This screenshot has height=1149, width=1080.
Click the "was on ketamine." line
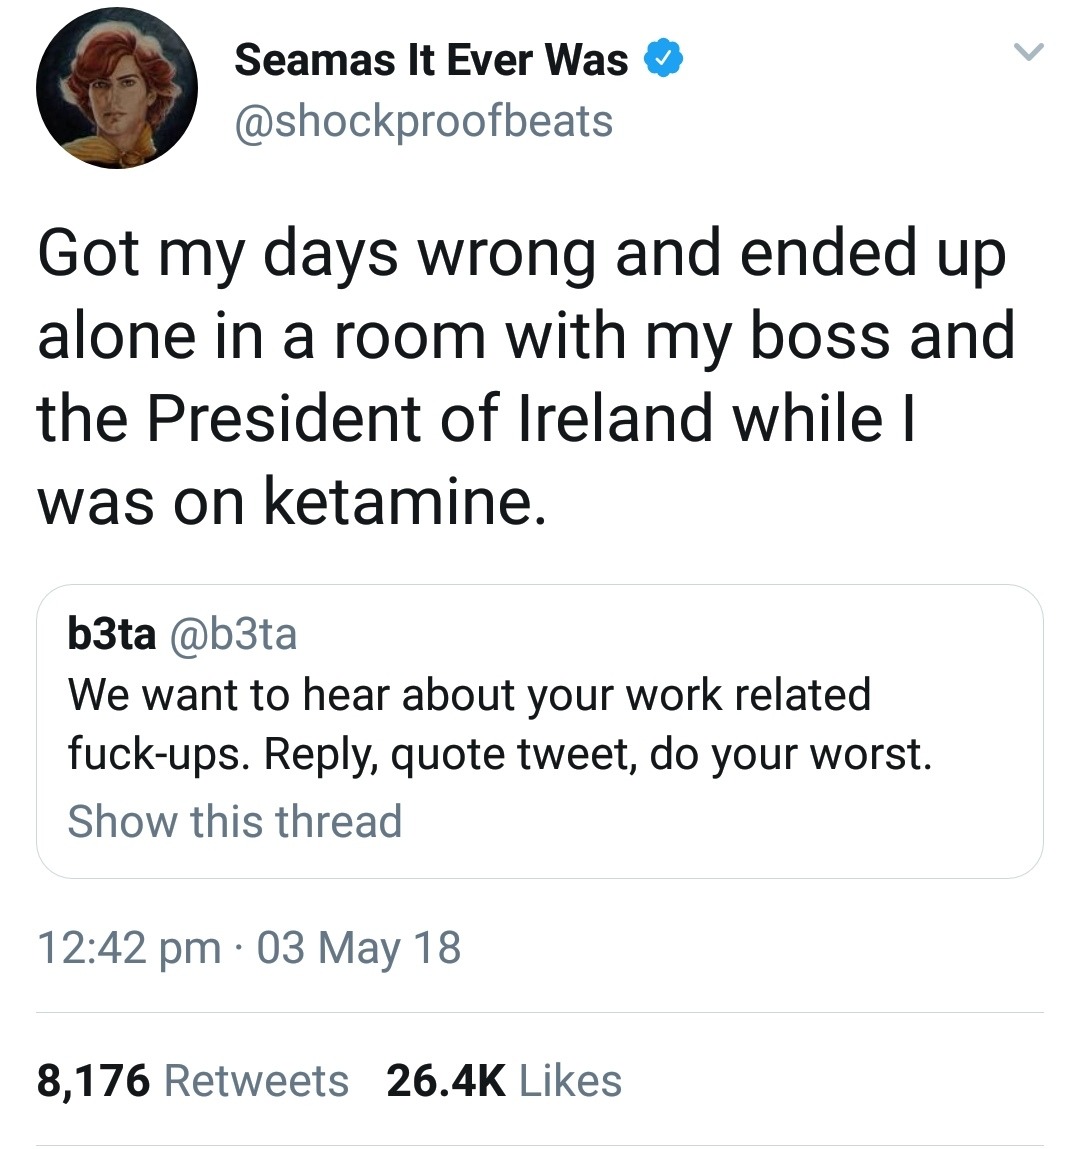click(292, 501)
